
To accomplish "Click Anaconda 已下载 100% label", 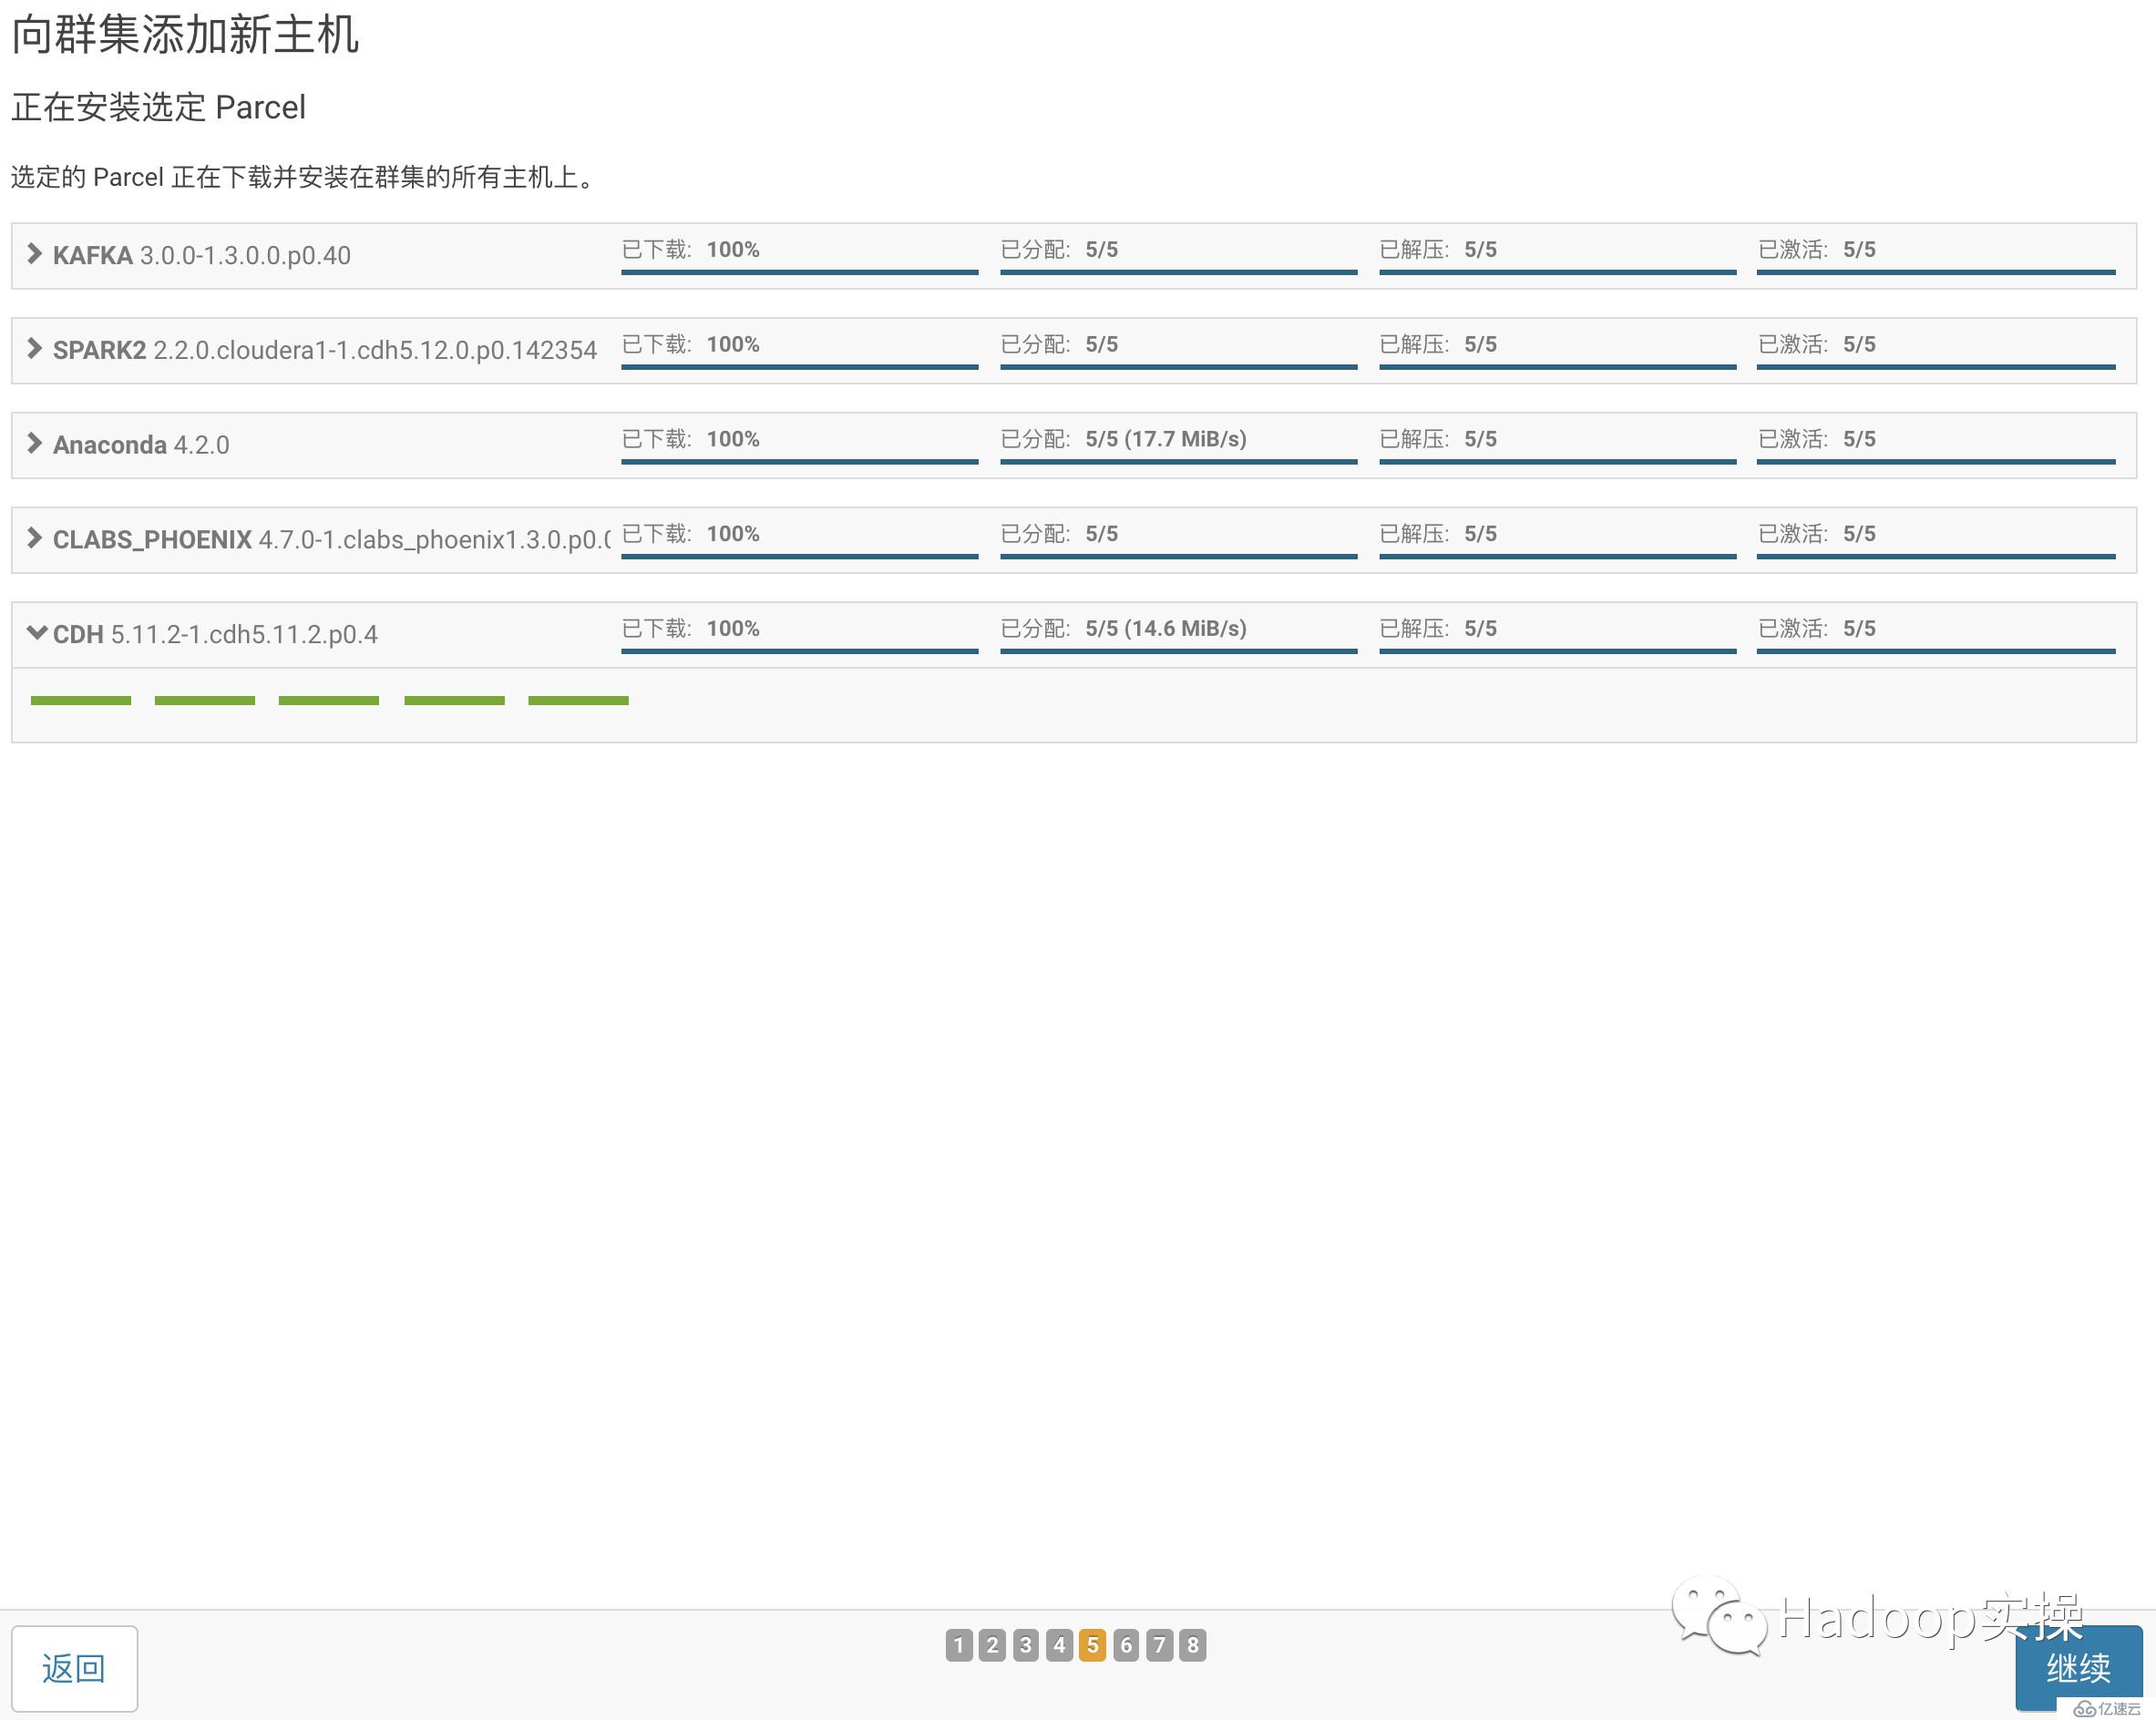I will 690,439.
